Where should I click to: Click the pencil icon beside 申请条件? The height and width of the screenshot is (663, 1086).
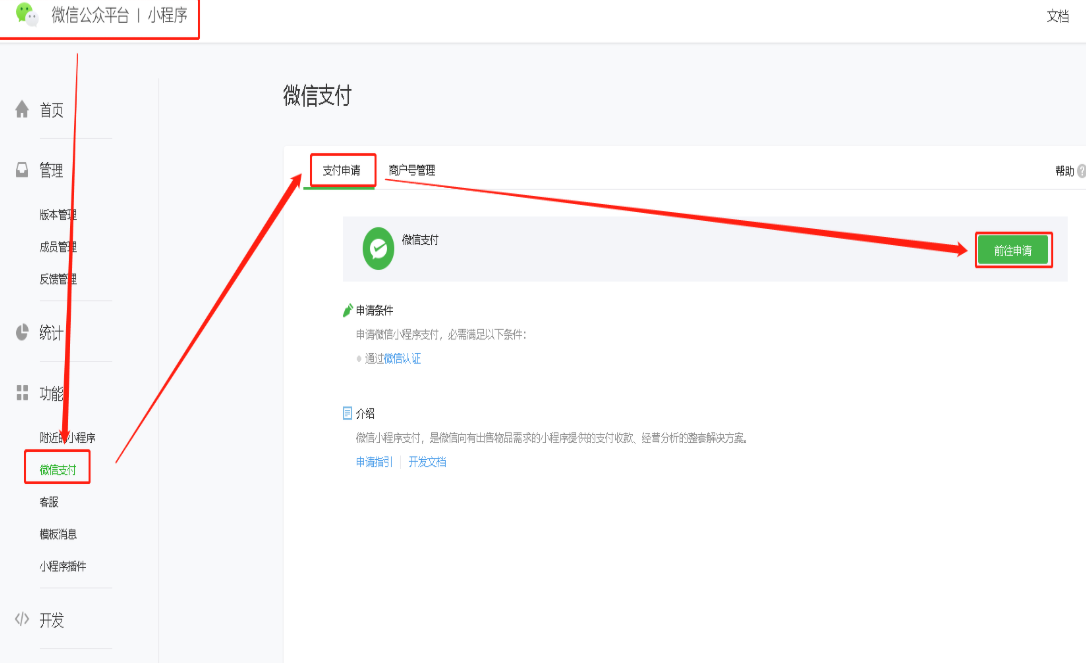(348, 310)
